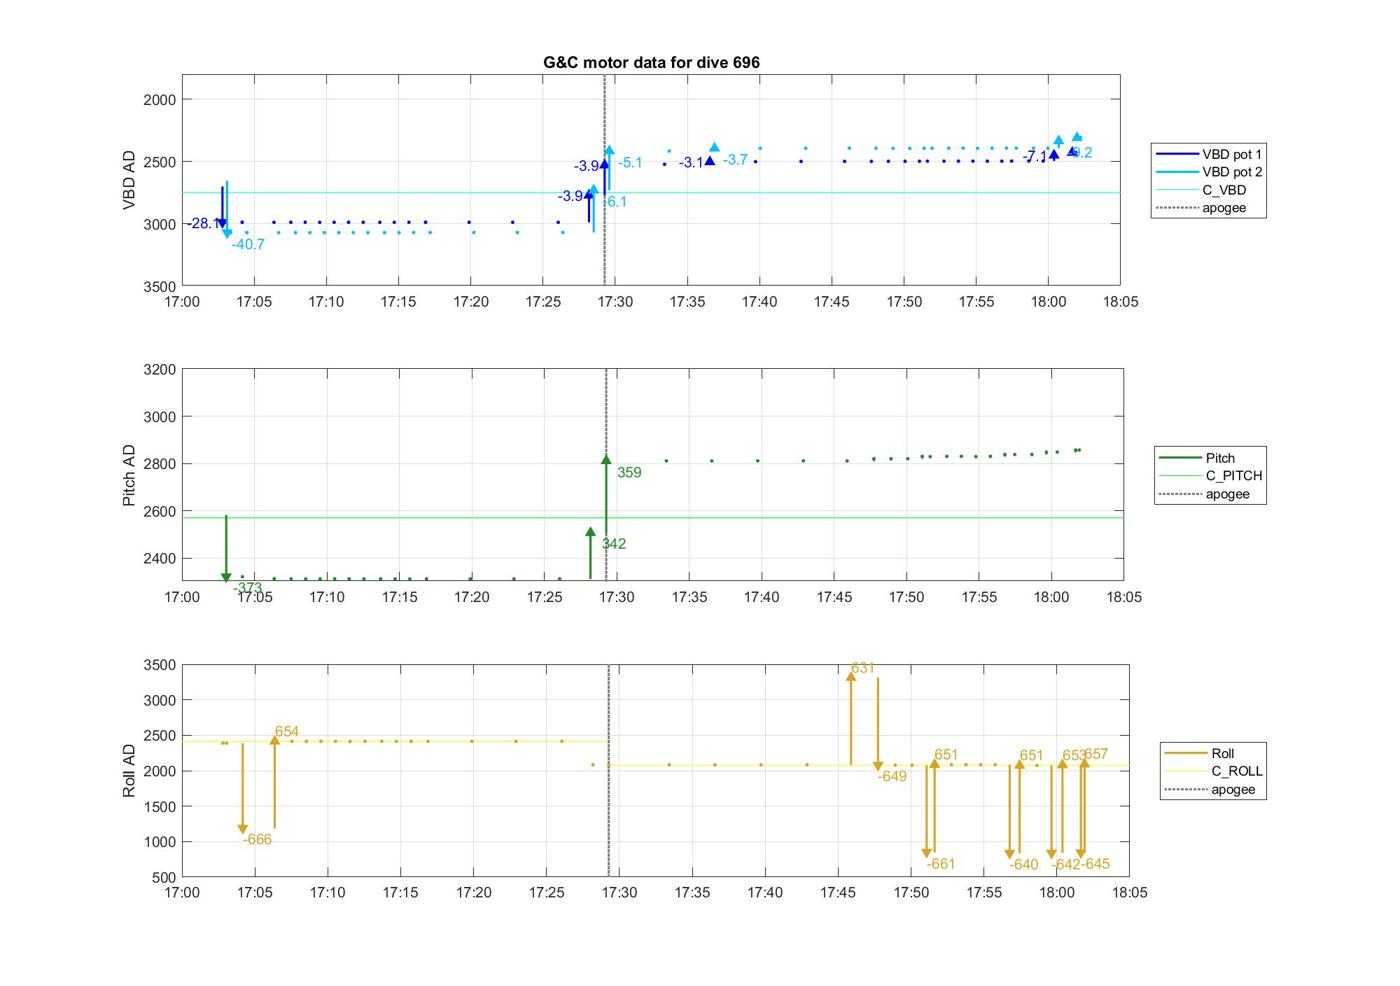Click the -649 roll annotation
Viewport: 1400px width, 986px height.
point(892,776)
